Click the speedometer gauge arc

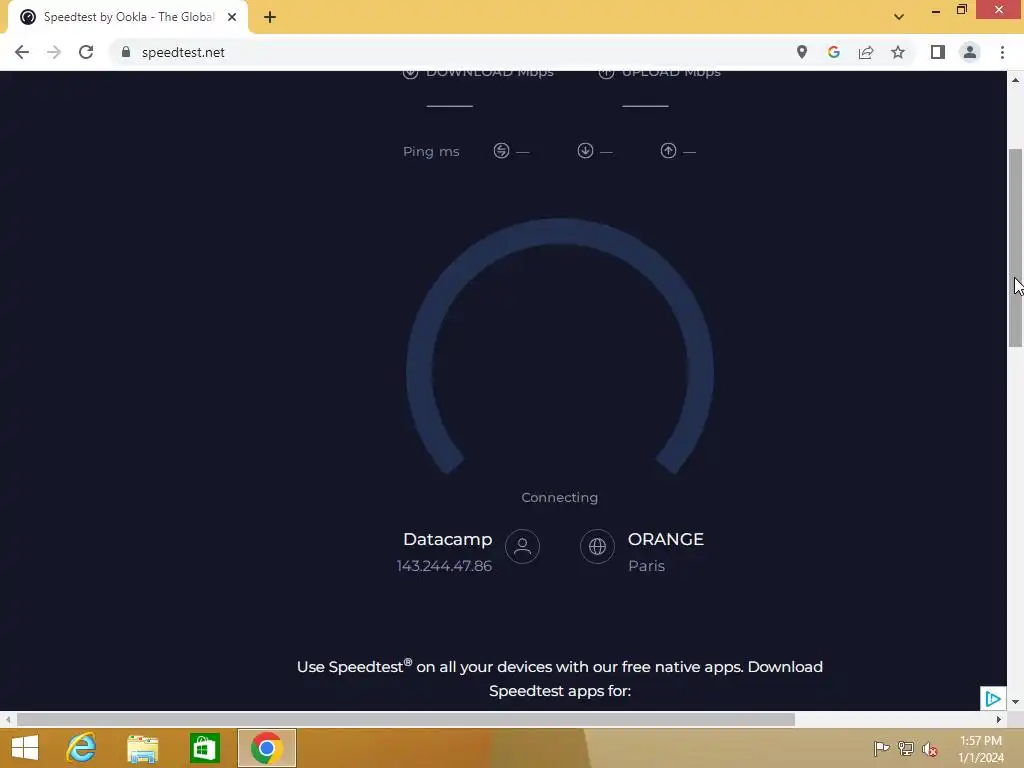(560, 346)
